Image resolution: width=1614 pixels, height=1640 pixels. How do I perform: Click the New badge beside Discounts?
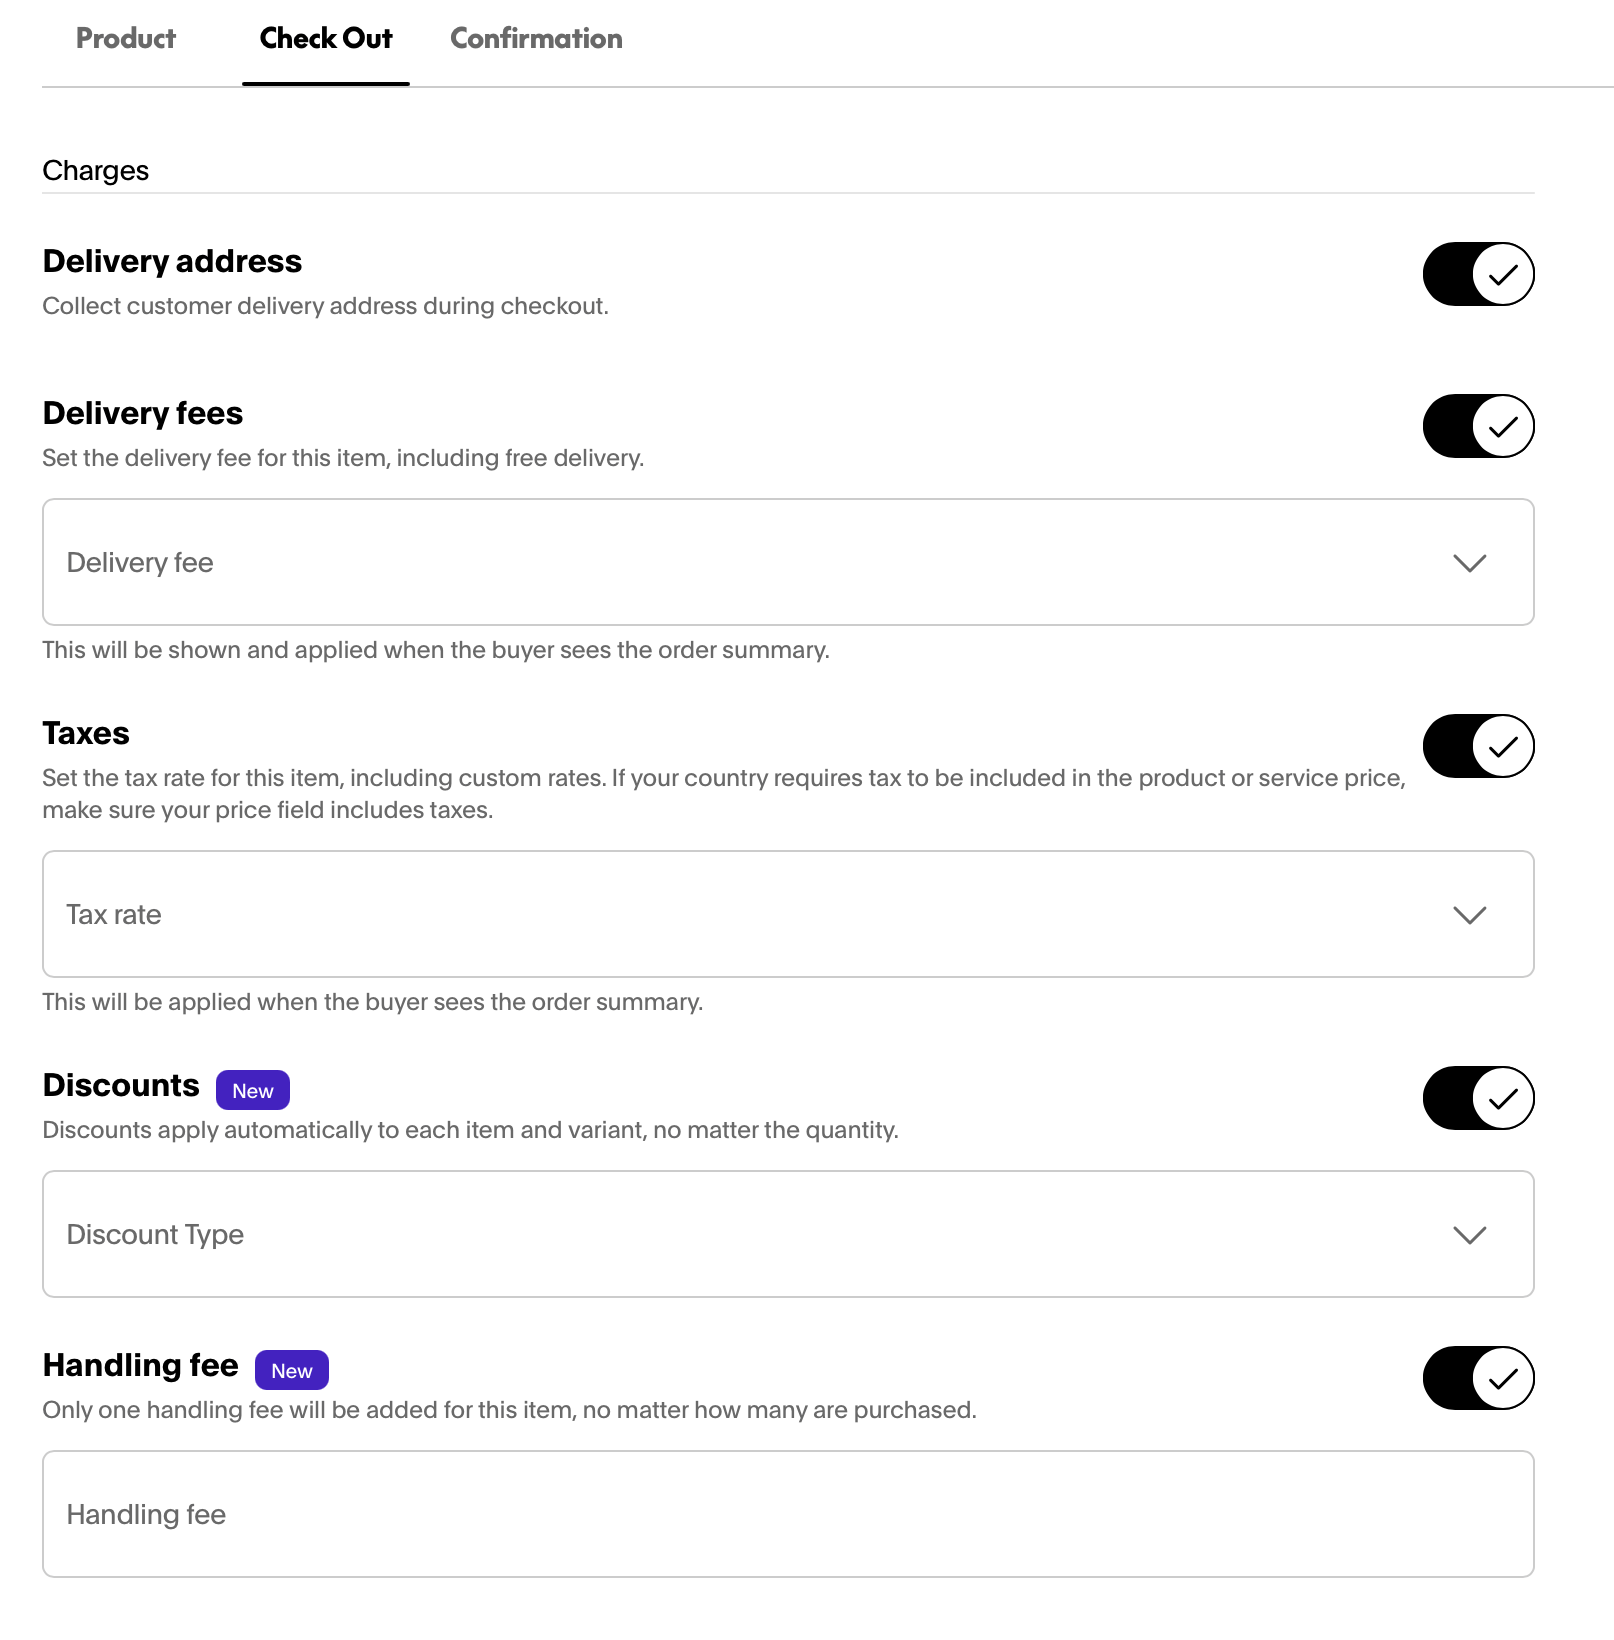point(253,1090)
